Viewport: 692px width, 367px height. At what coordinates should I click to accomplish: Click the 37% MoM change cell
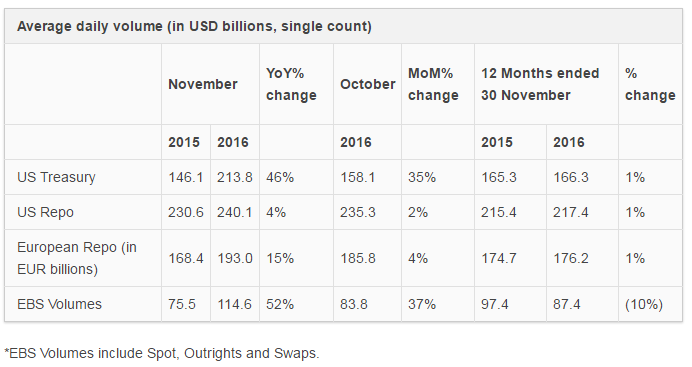(x=422, y=304)
